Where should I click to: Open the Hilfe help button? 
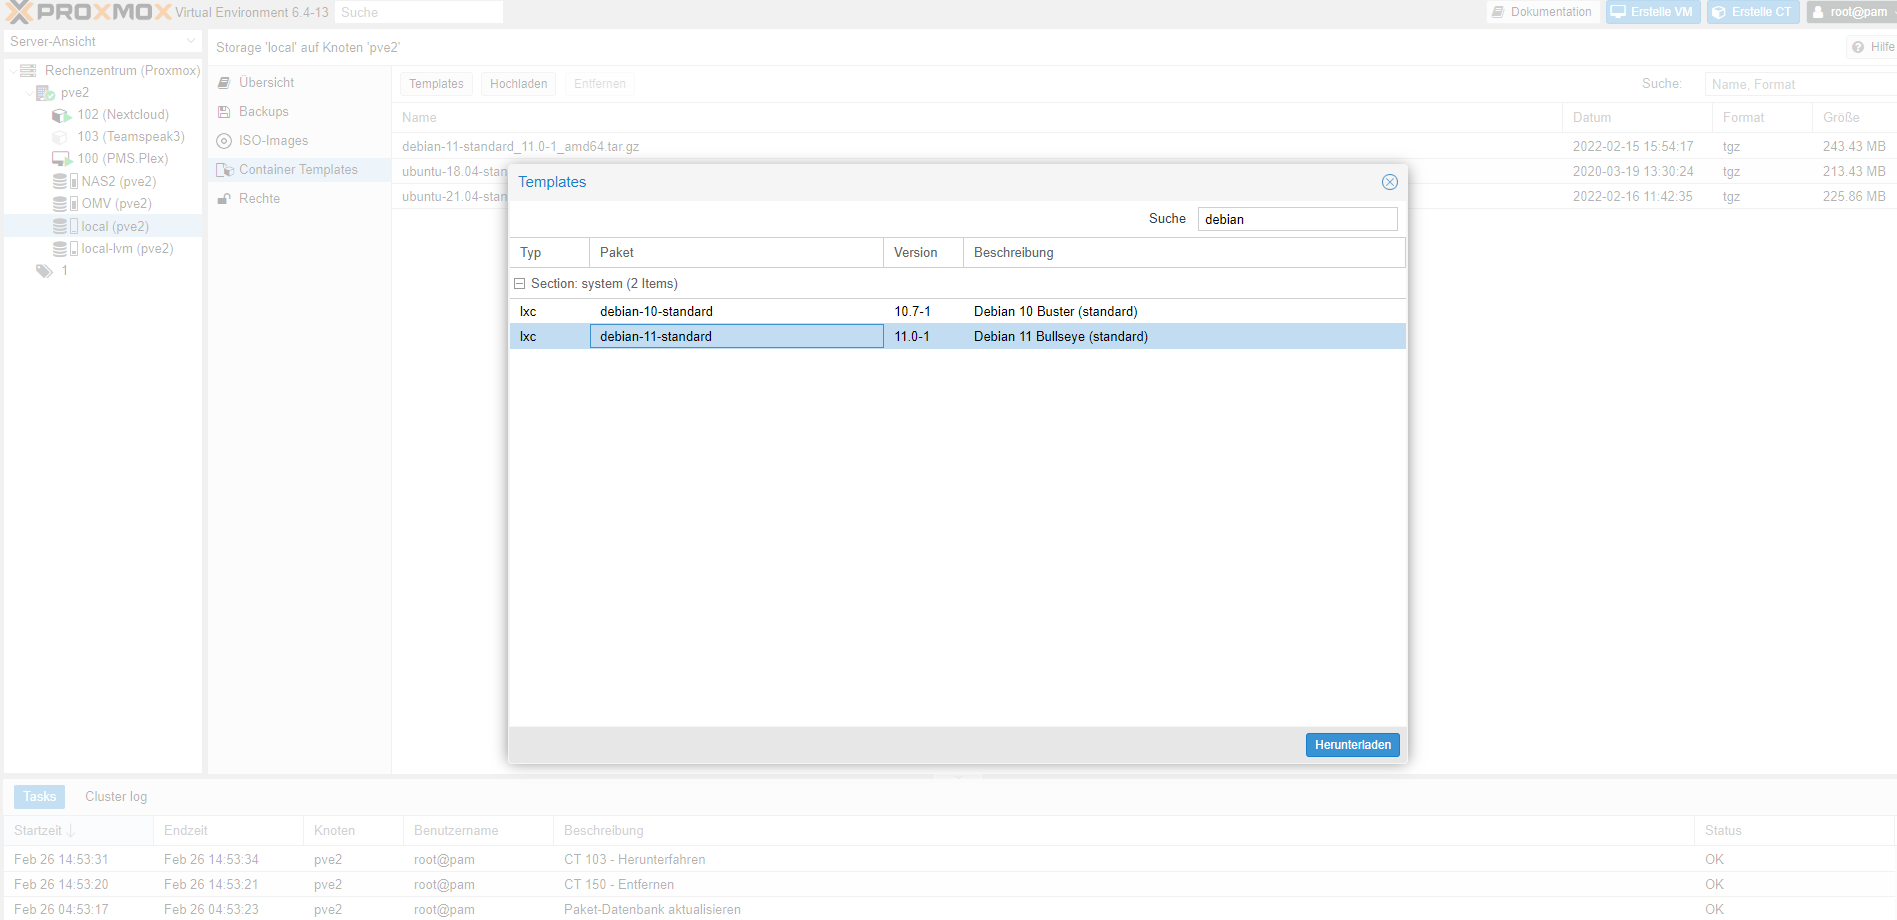pos(1872,47)
